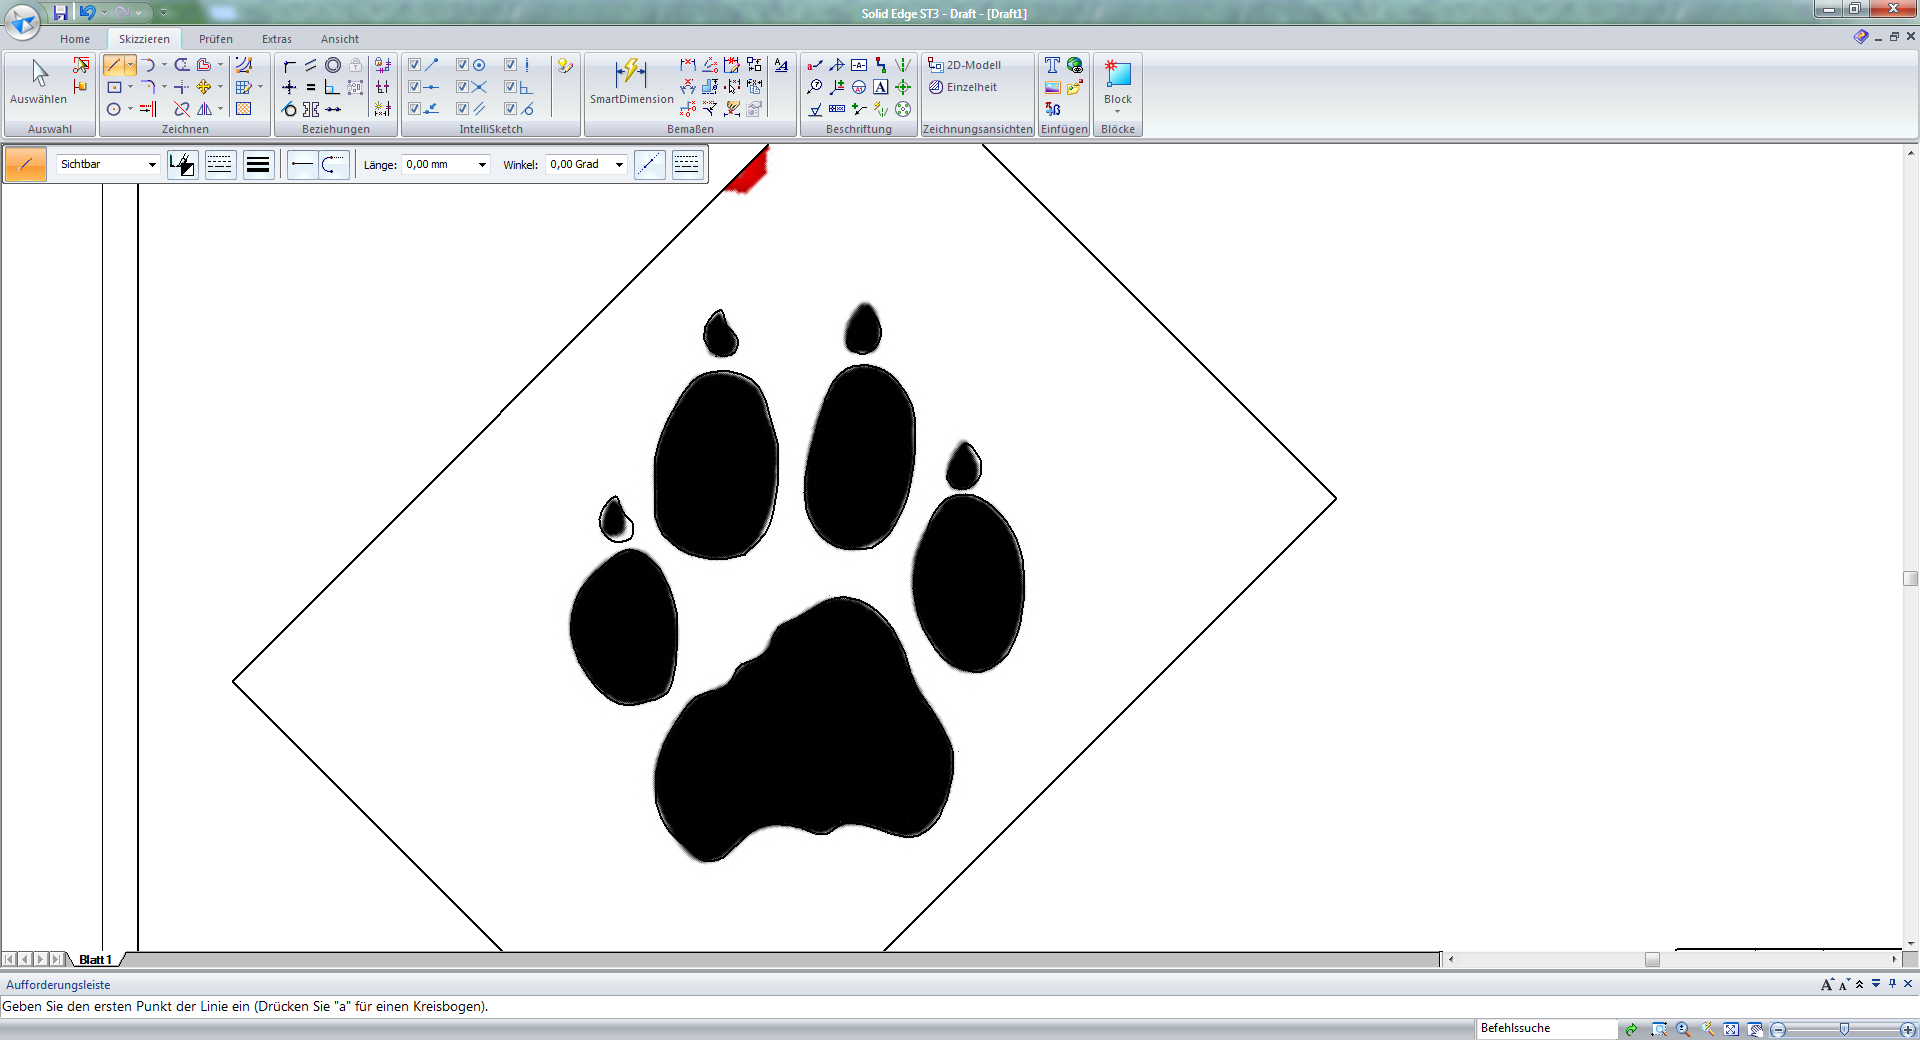This screenshot has height=1040, width=1920.
Task: Open the Sichtbar line style dropdown
Action: coord(152,165)
